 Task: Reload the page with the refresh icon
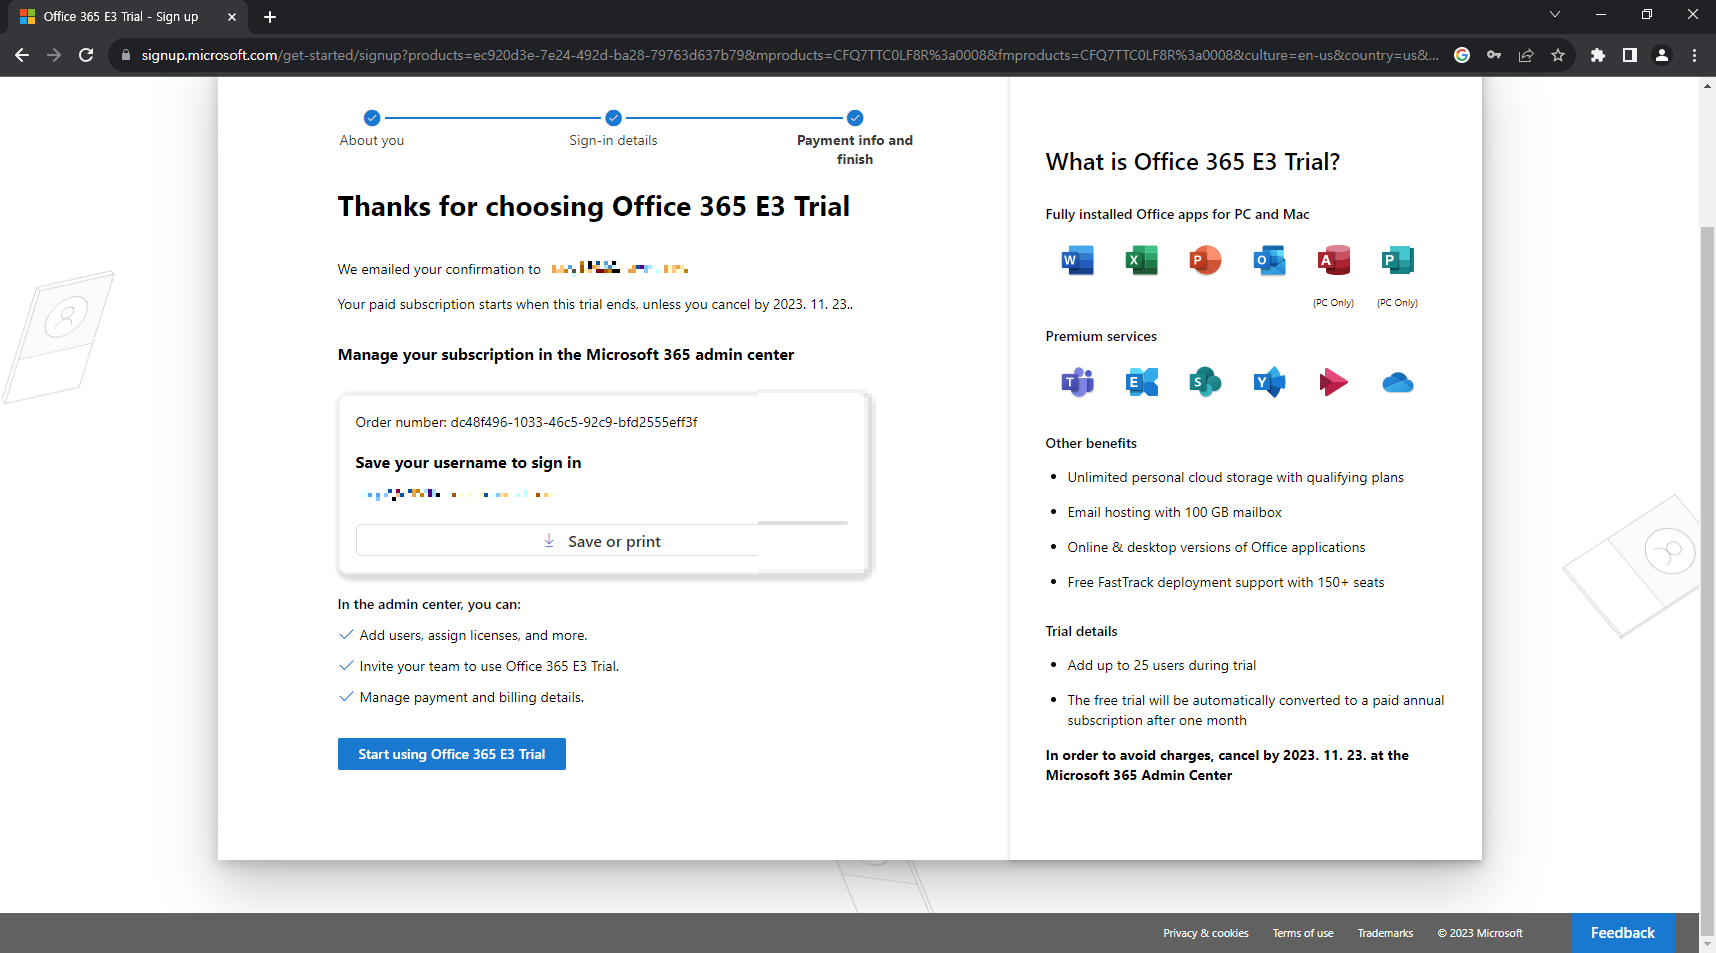pyautogui.click(x=86, y=55)
